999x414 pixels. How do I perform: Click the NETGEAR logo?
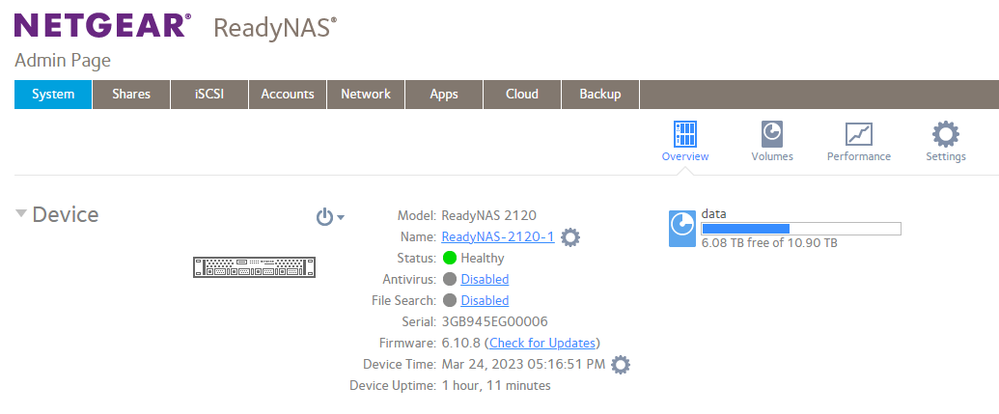[x=101, y=25]
